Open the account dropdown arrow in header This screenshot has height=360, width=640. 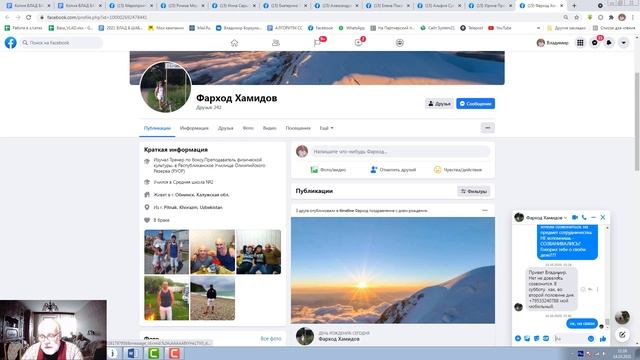click(x=623, y=42)
